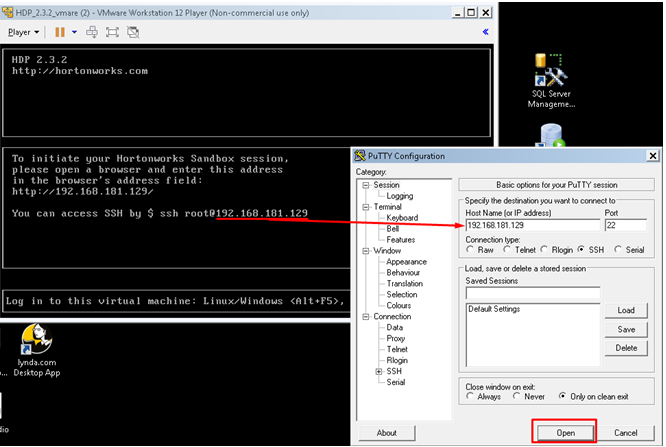Open the lynda.com Desktop App shortcut
666x447 pixels.
[x=37, y=351]
